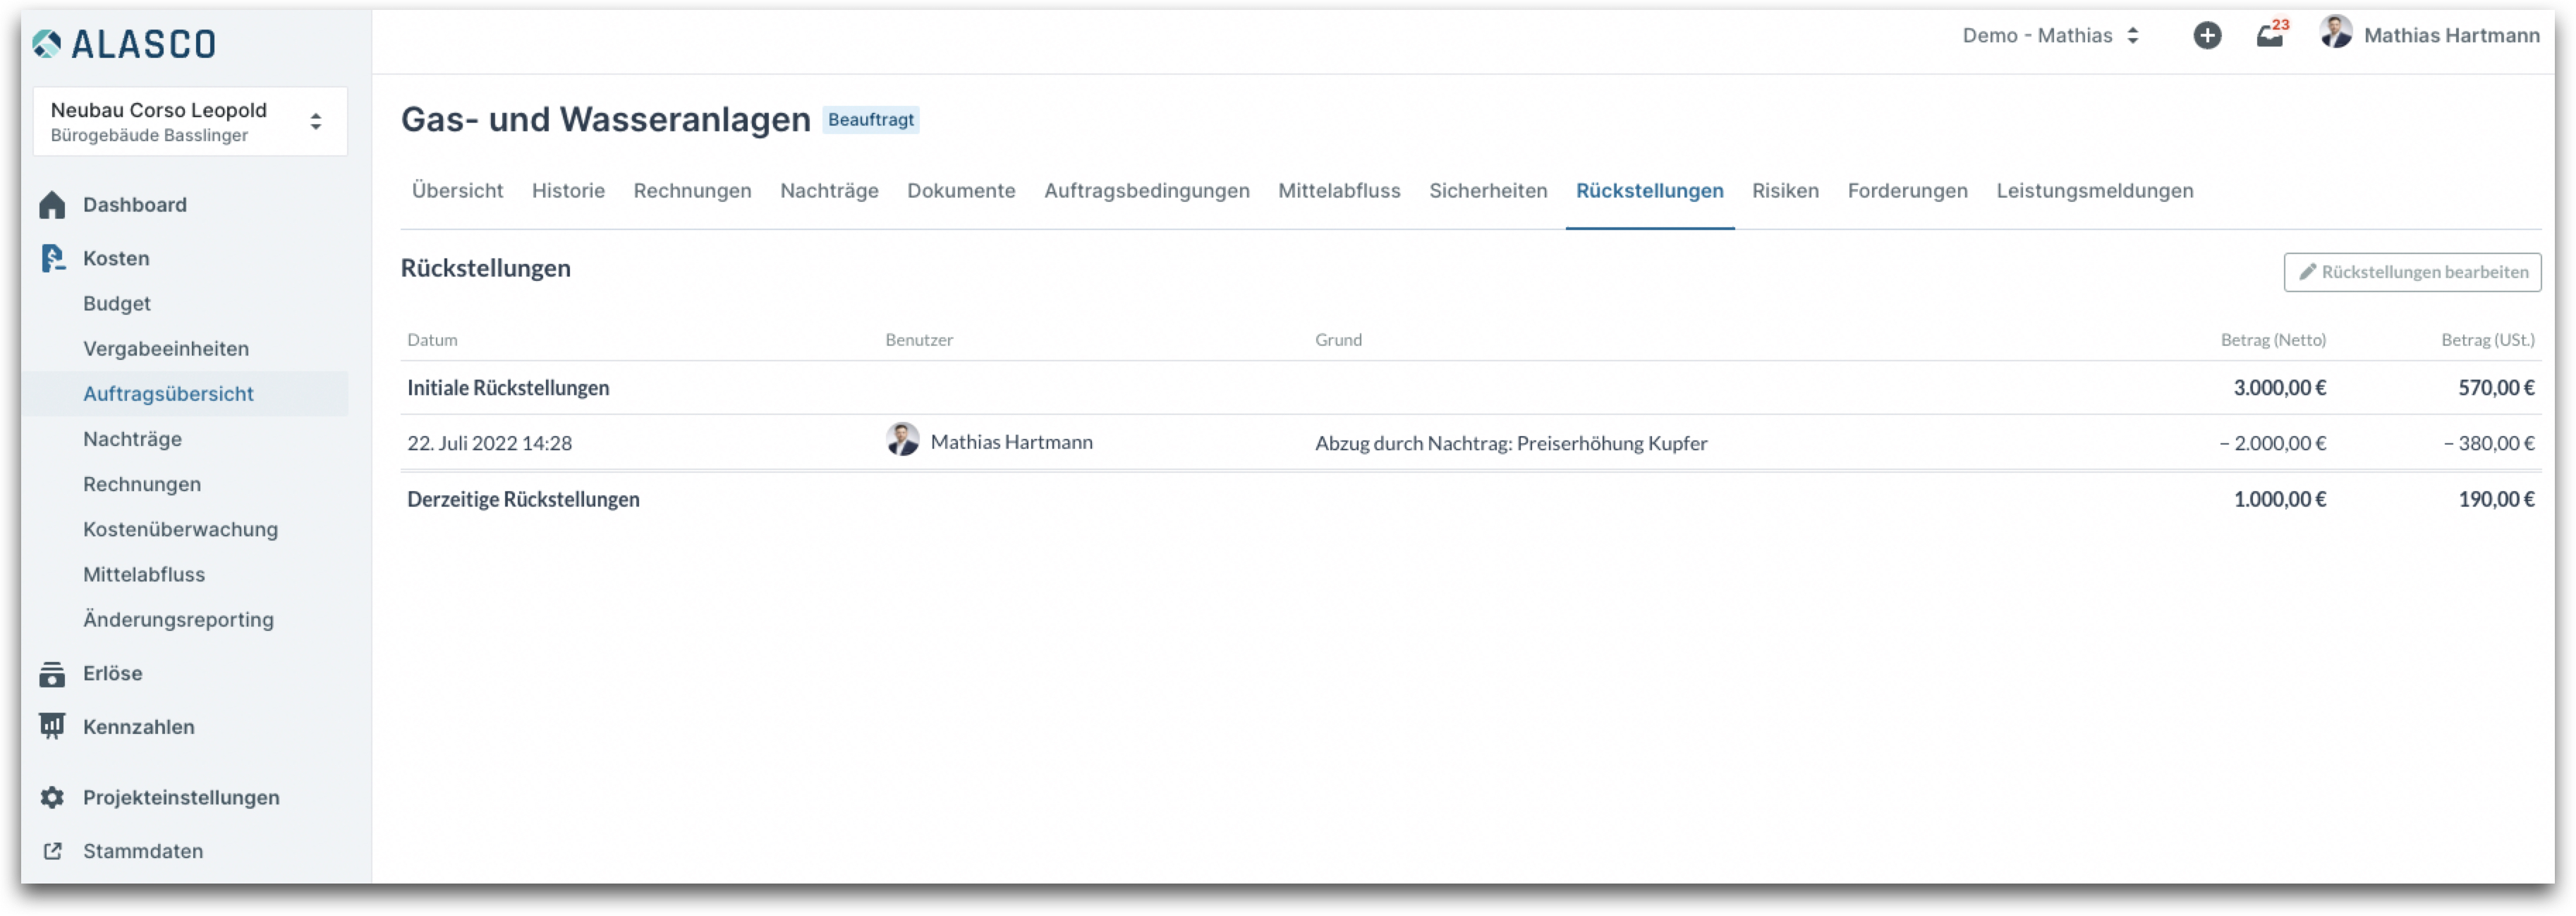Click avatar in the 22. Juli row

pos(902,440)
